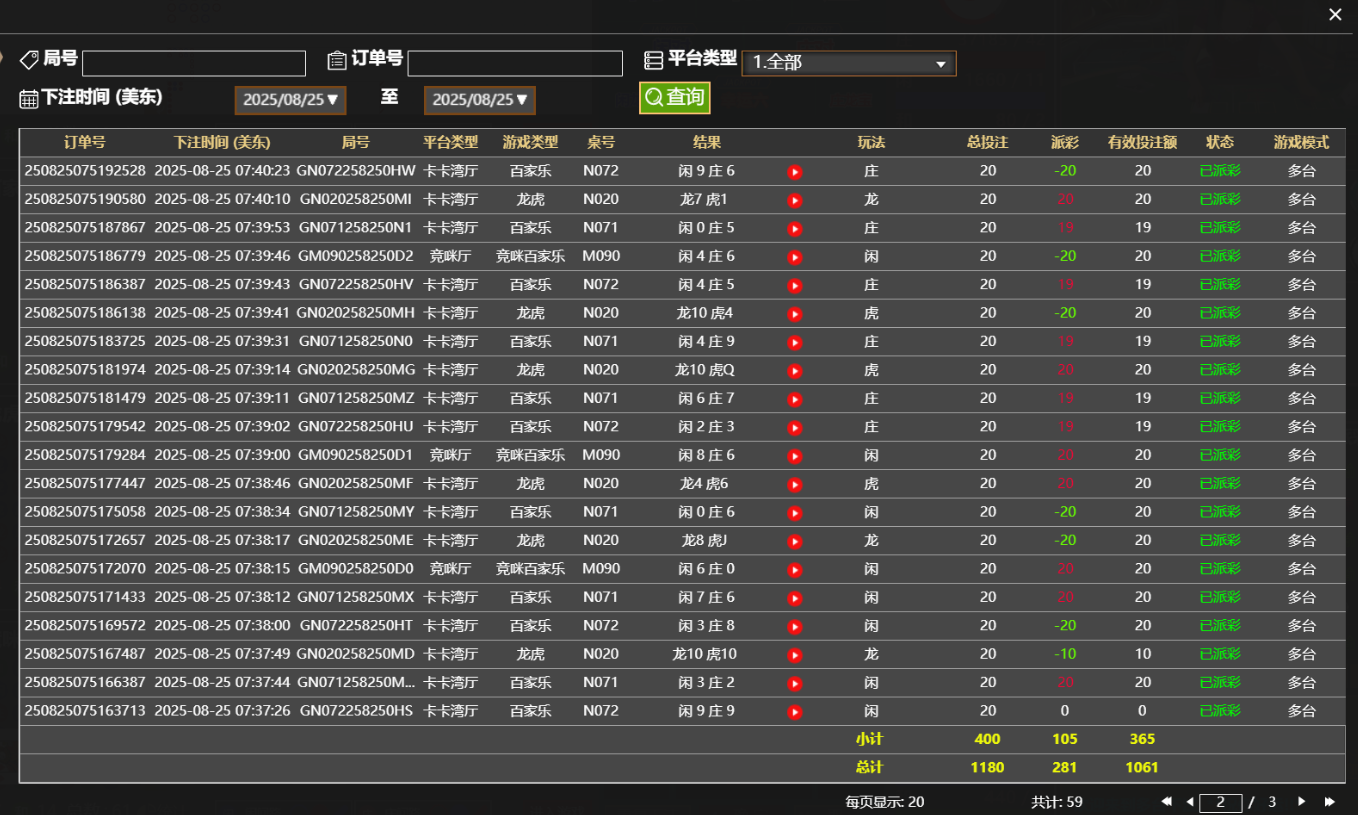The width and height of the screenshot is (1358, 815).
Task: Play replay for order 250825075192528
Action: click(x=794, y=171)
